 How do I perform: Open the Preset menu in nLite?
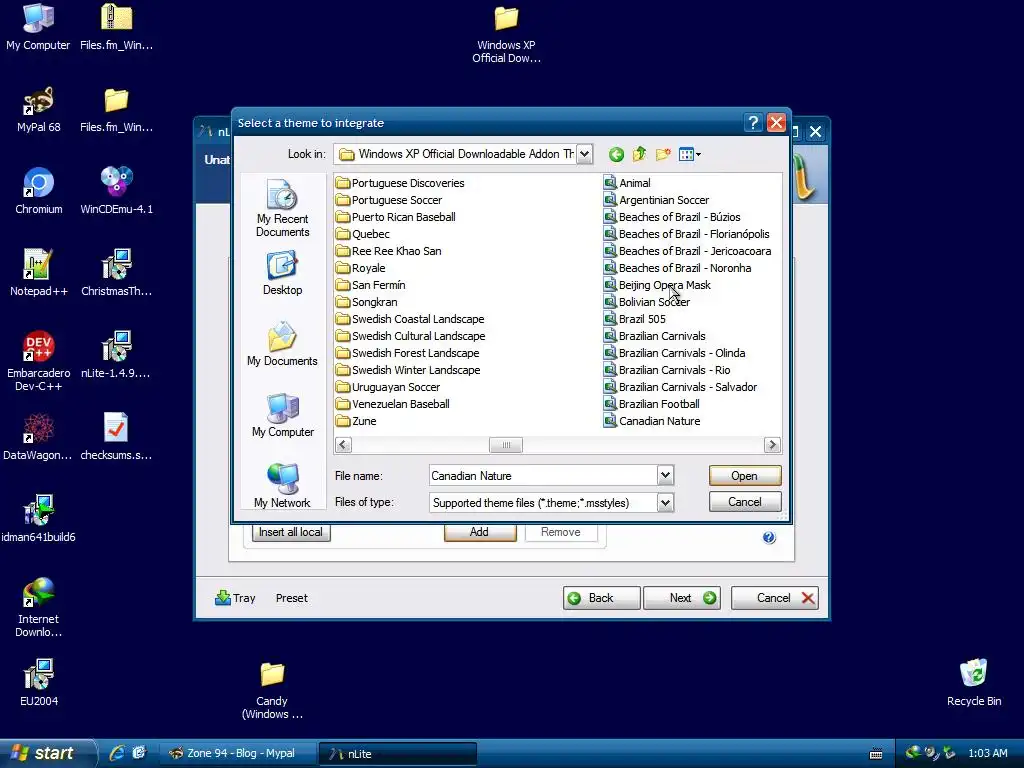tap(291, 598)
